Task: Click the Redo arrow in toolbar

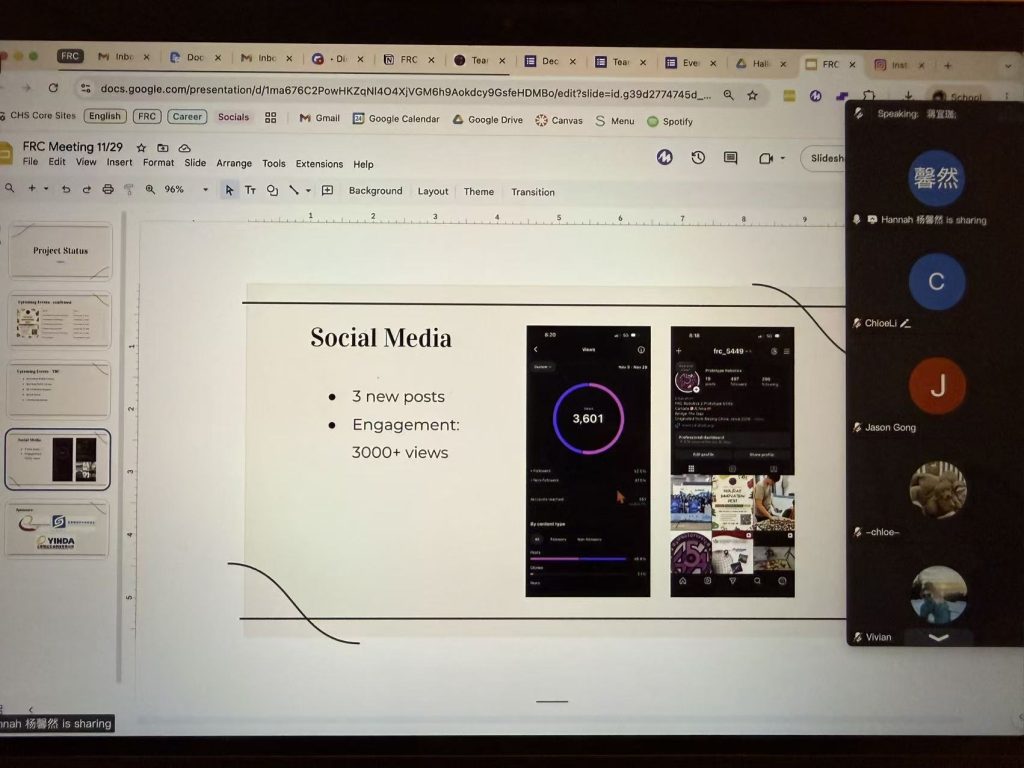Action: point(87,189)
